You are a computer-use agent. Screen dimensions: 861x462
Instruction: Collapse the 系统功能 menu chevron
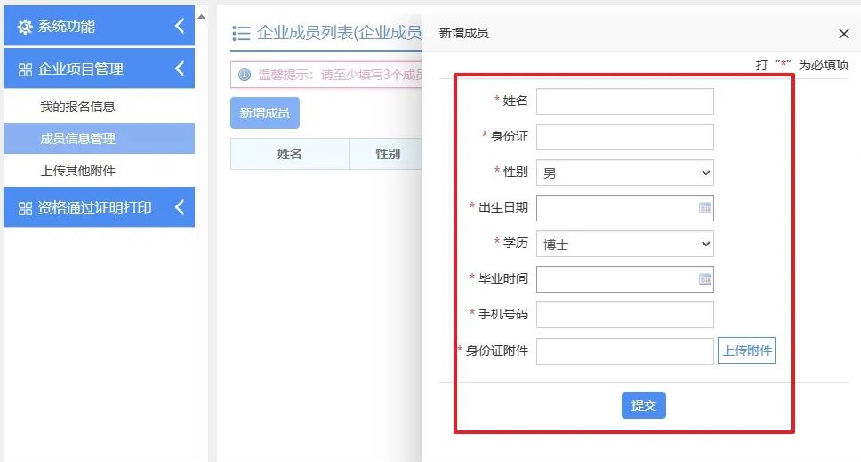[179, 26]
